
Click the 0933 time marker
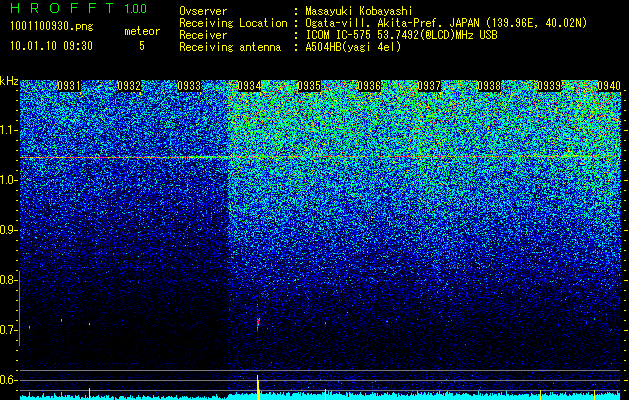189,86
